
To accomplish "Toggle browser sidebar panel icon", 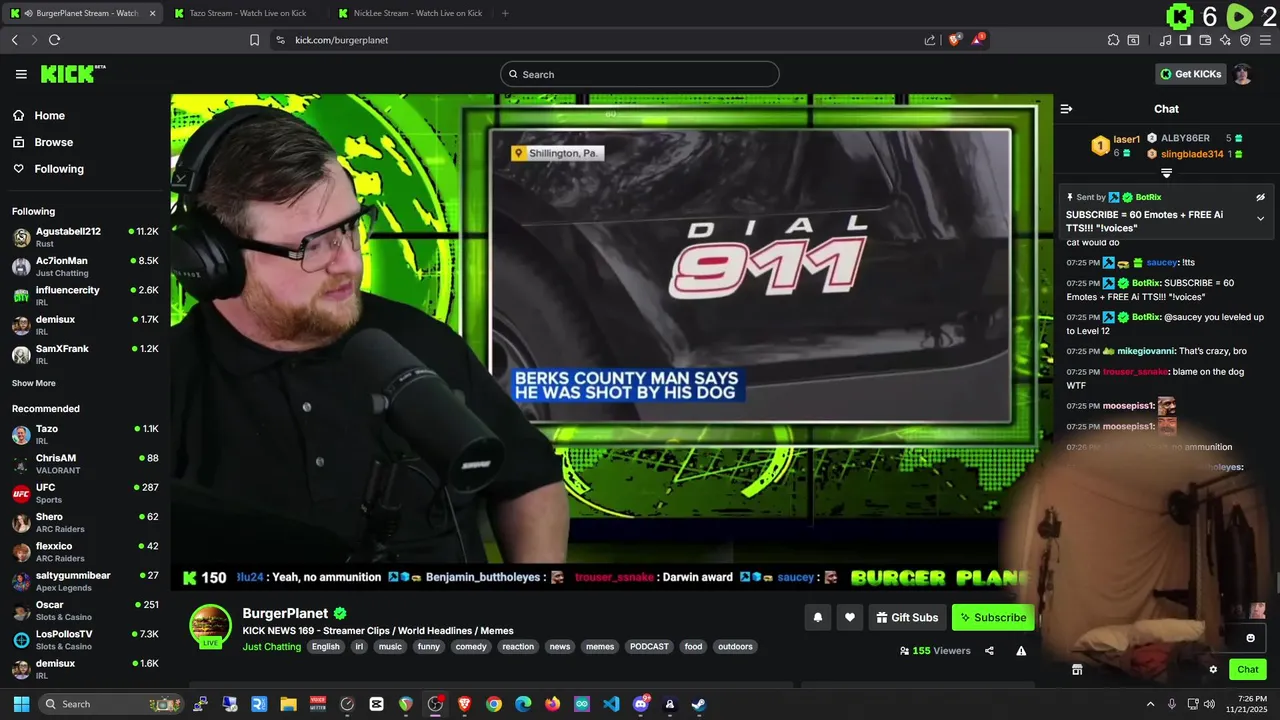I will [x=1185, y=40].
